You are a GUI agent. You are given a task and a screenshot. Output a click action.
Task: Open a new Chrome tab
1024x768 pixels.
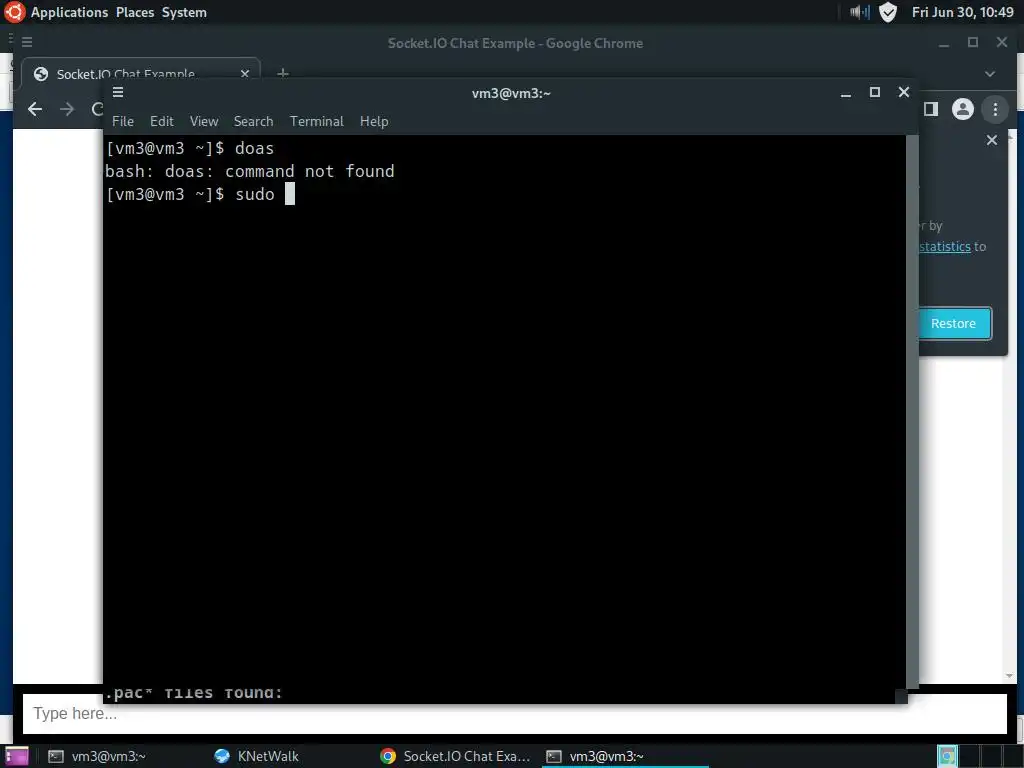283,73
